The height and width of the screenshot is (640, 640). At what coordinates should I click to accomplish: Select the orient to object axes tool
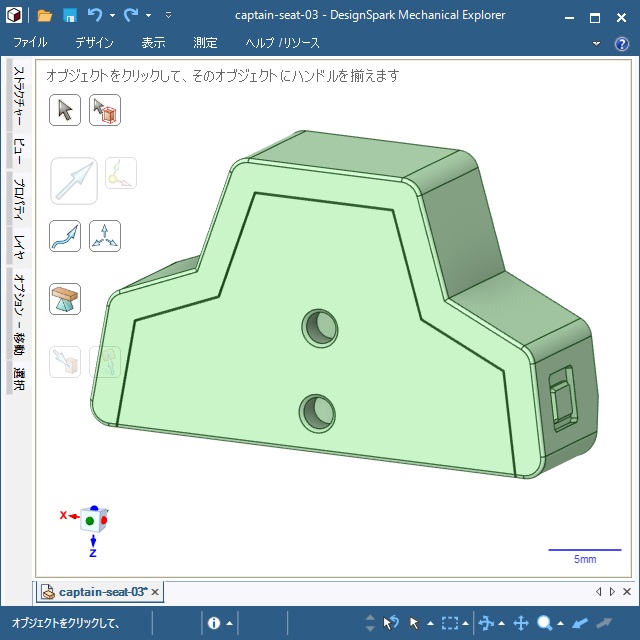[x=105, y=236]
